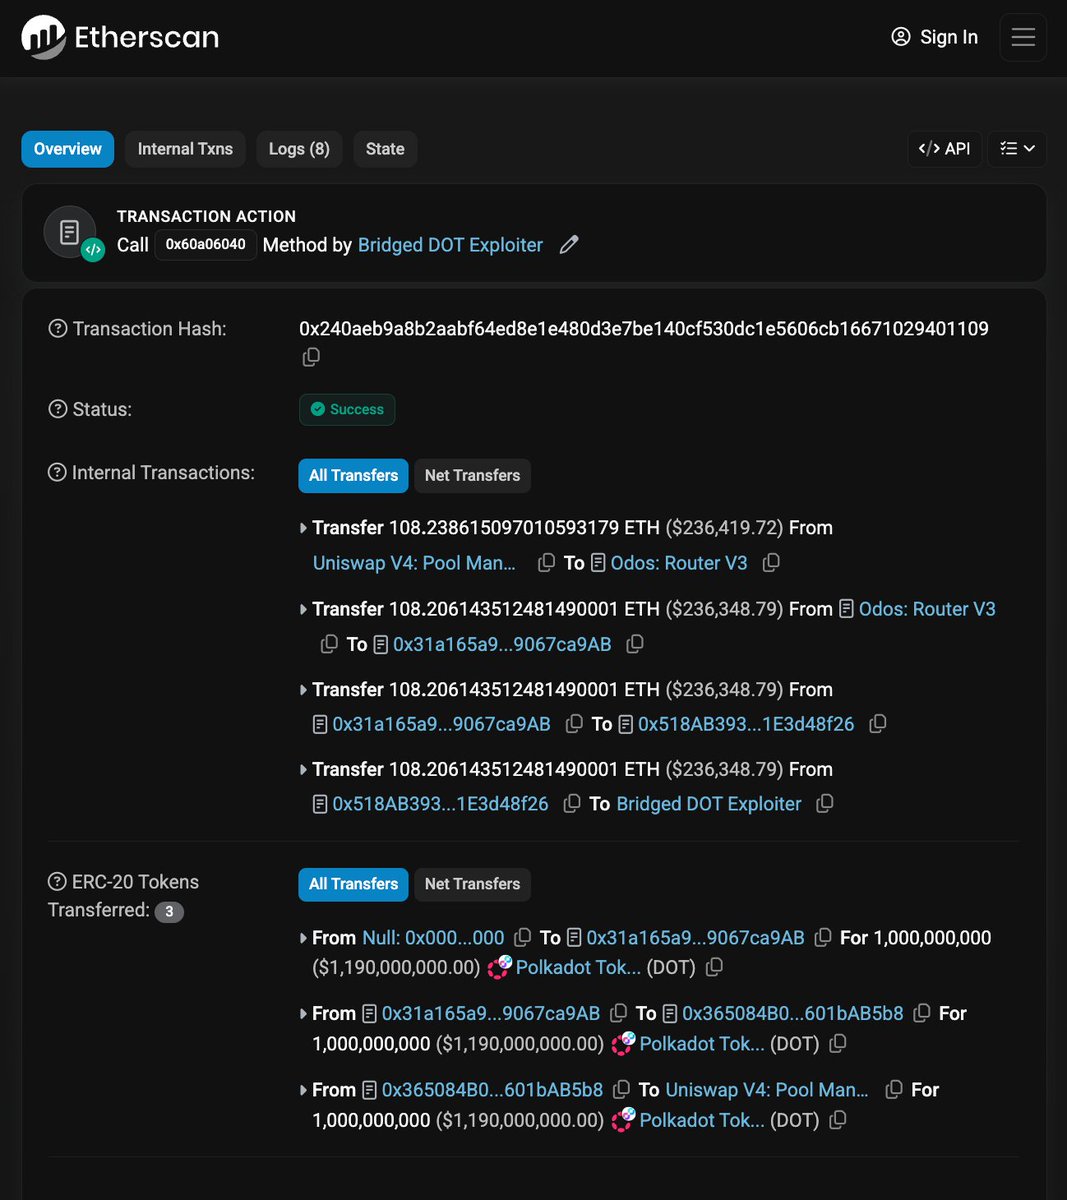This screenshot has width=1067, height=1200.
Task: Open 0x365084B0...601bAB5b8 recipient in second token transfer
Action: pyautogui.click(x=792, y=1014)
